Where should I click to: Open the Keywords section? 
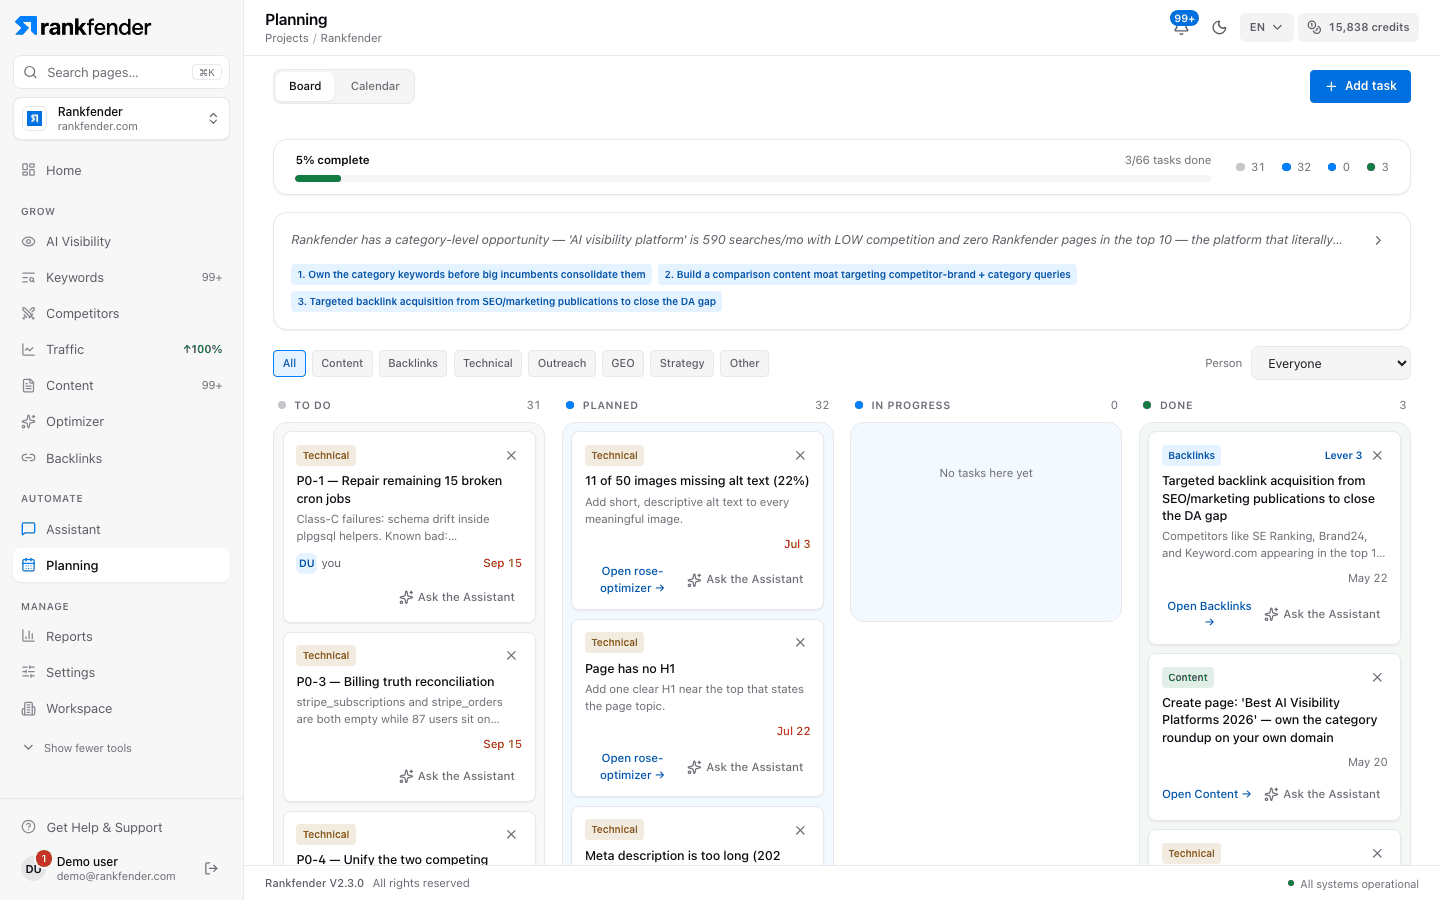121,277
